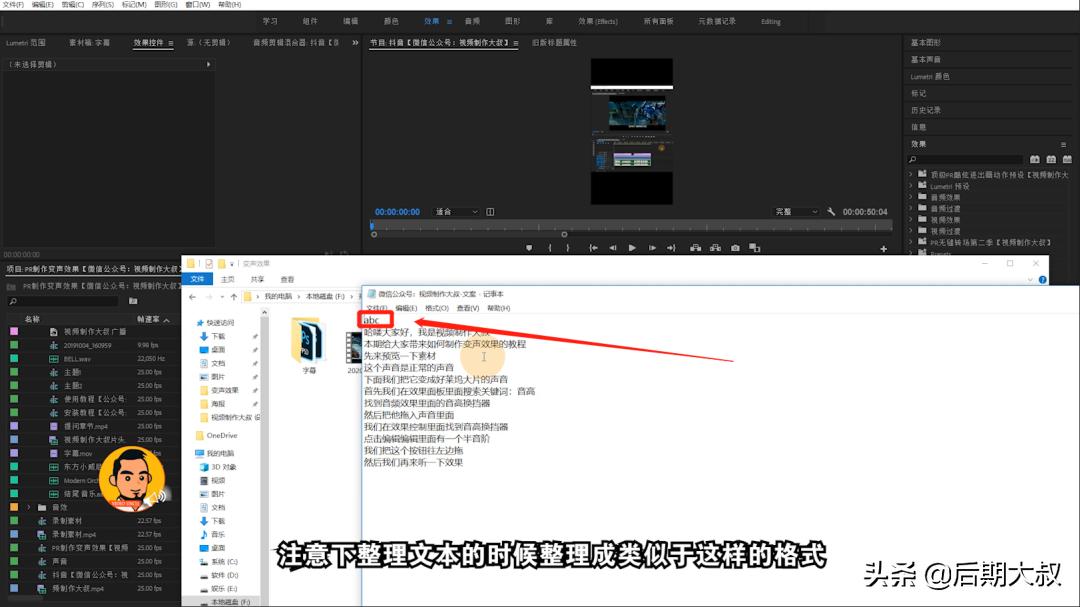Click the Lift edit icon in Program monitor

(696, 245)
